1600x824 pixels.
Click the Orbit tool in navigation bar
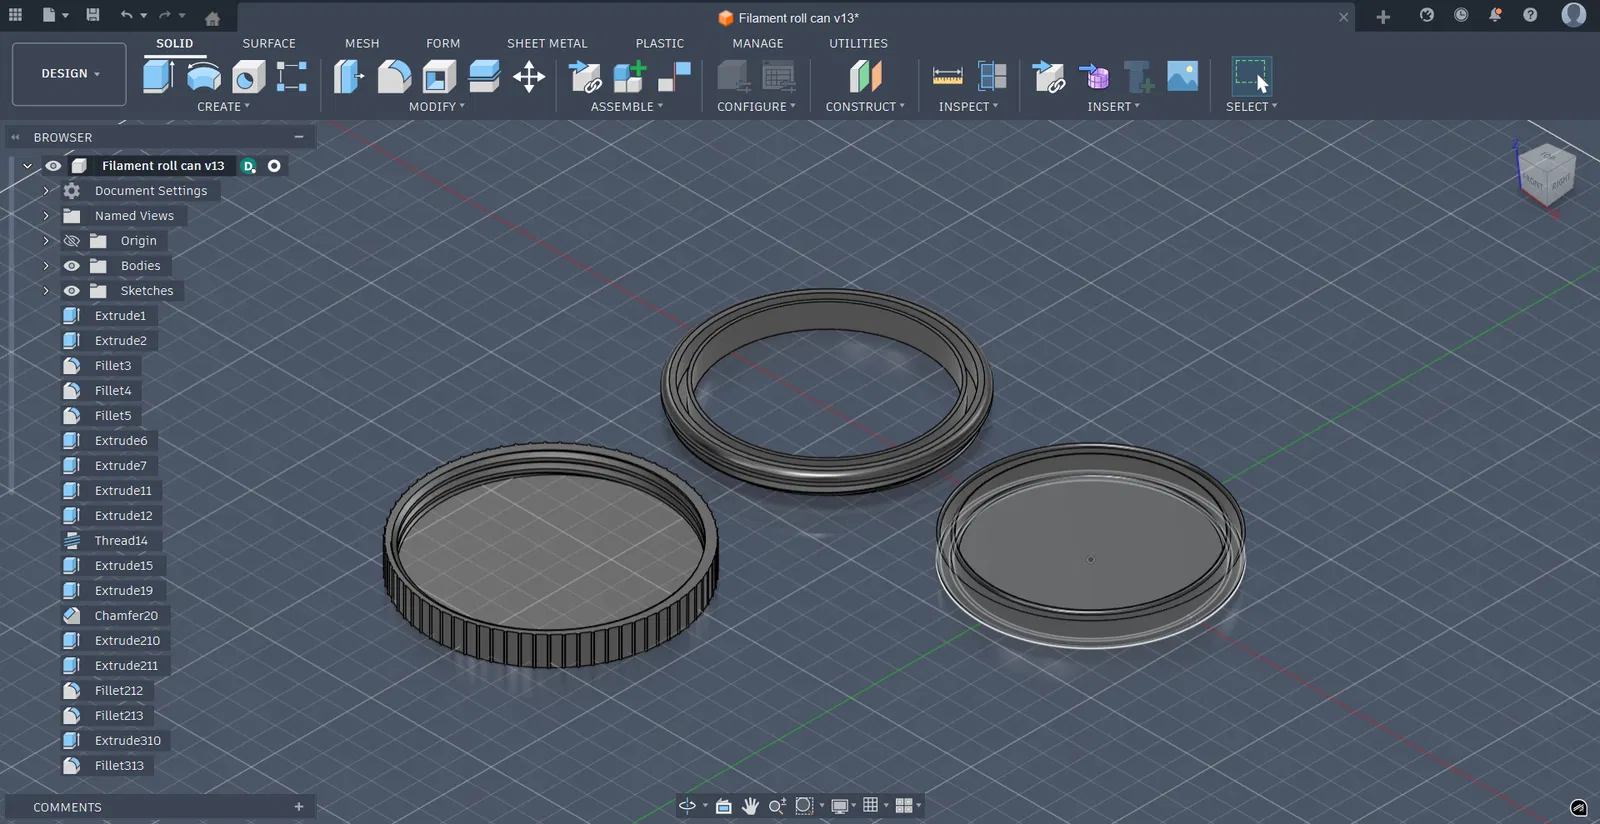pyautogui.click(x=687, y=806)
